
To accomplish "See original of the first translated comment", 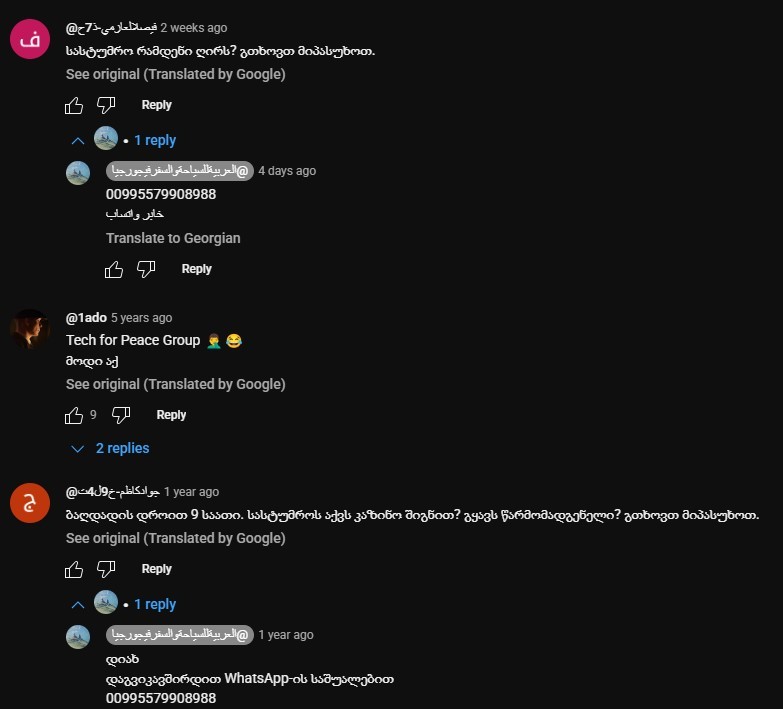I will click(175, 74).
